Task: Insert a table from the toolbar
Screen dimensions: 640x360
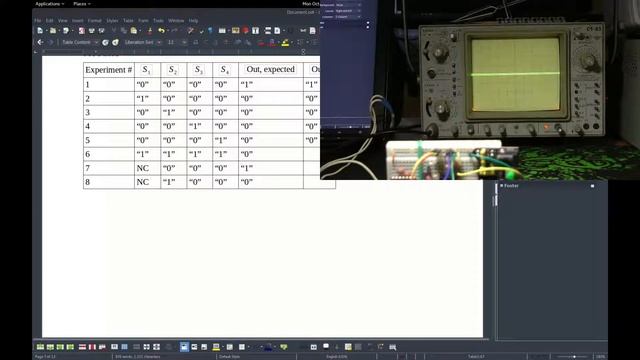Action: (x=222, y=31)
